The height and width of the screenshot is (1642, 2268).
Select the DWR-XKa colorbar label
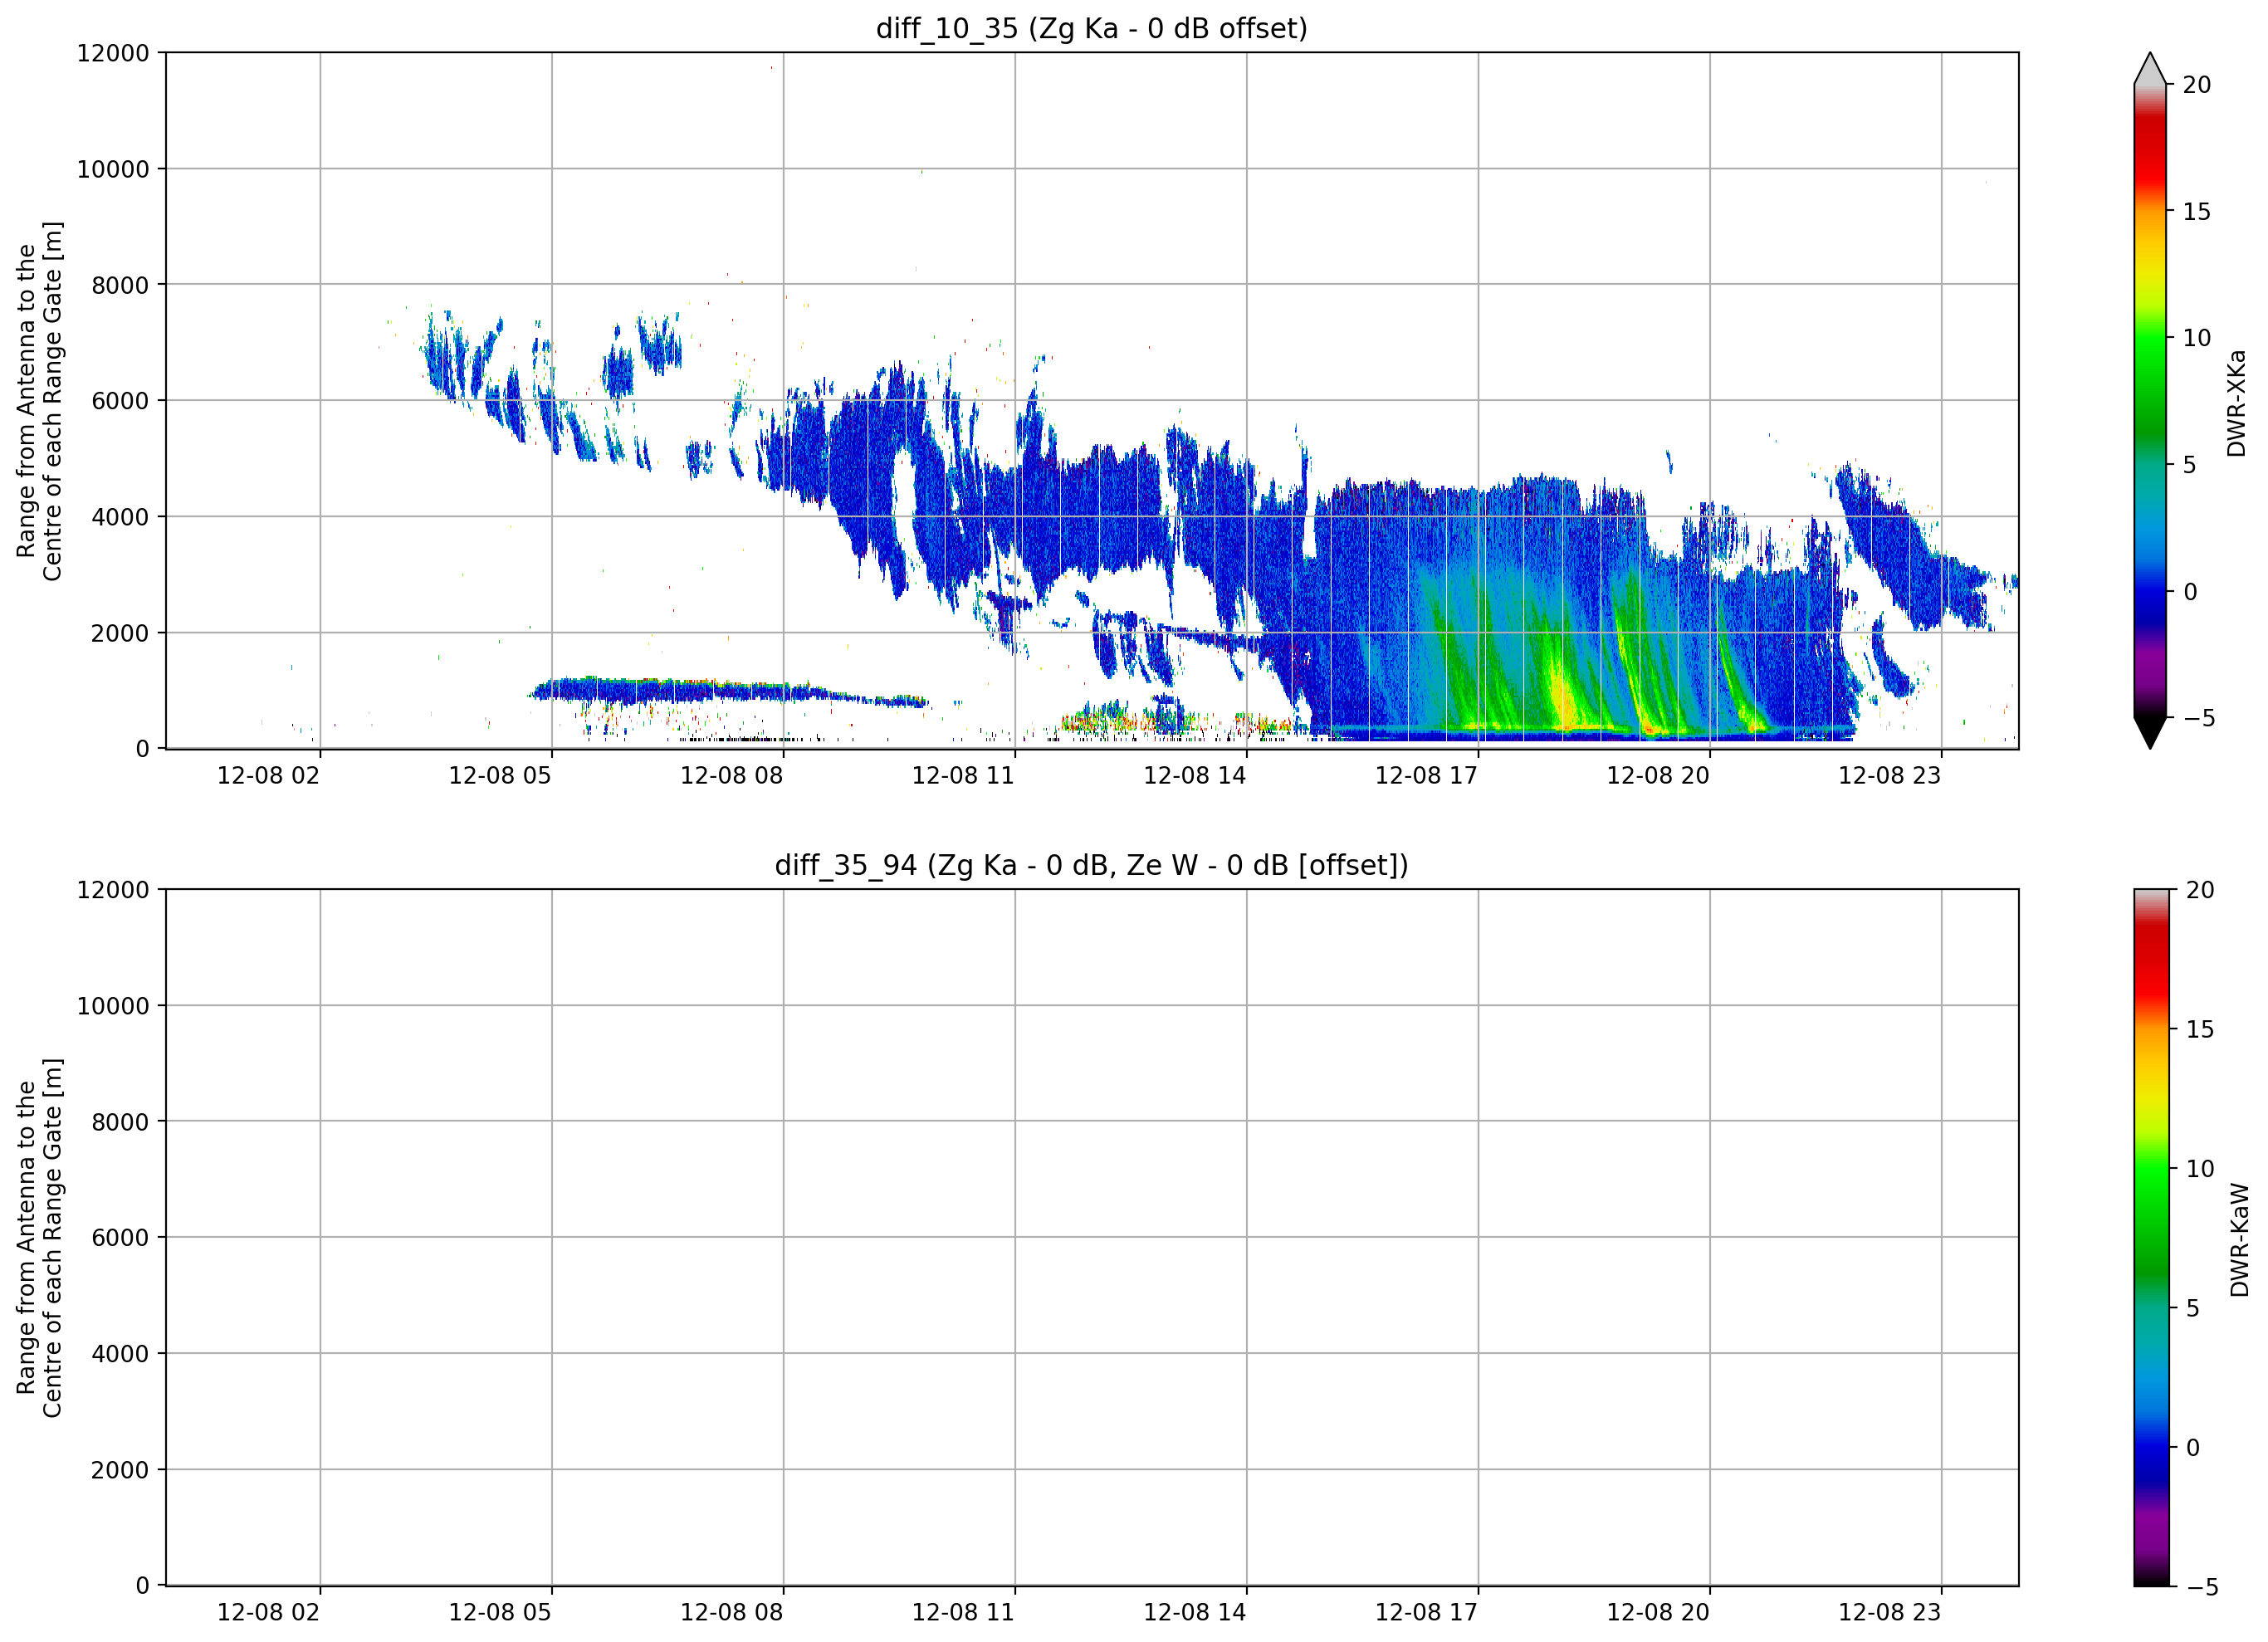click(x=2237, y=403)
